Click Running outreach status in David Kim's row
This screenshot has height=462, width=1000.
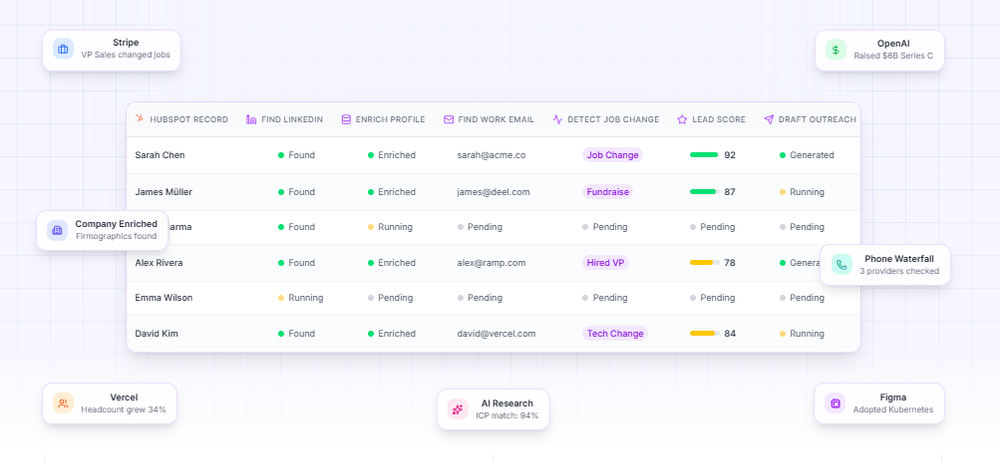pyautogui.click(x=802, y=334)
